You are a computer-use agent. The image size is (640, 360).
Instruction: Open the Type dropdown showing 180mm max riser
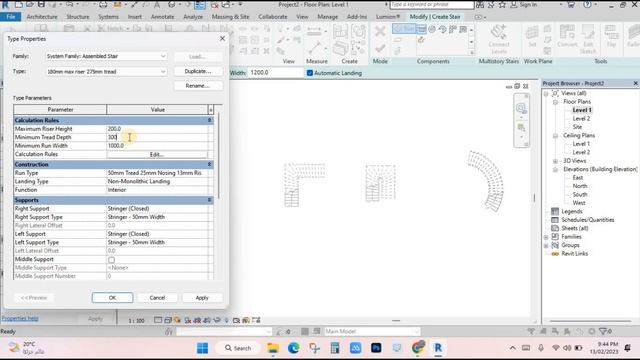point(106,71)
